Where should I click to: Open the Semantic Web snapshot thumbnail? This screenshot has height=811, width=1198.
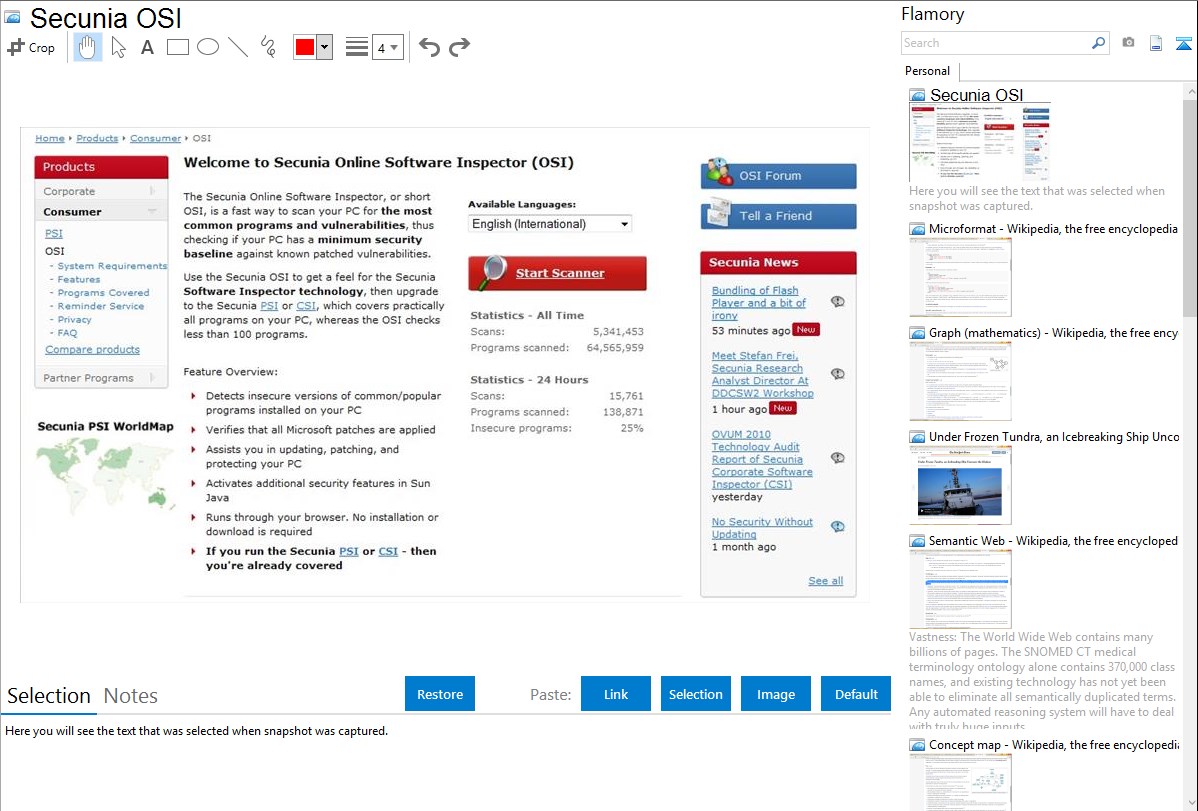(x=960, y=589)
